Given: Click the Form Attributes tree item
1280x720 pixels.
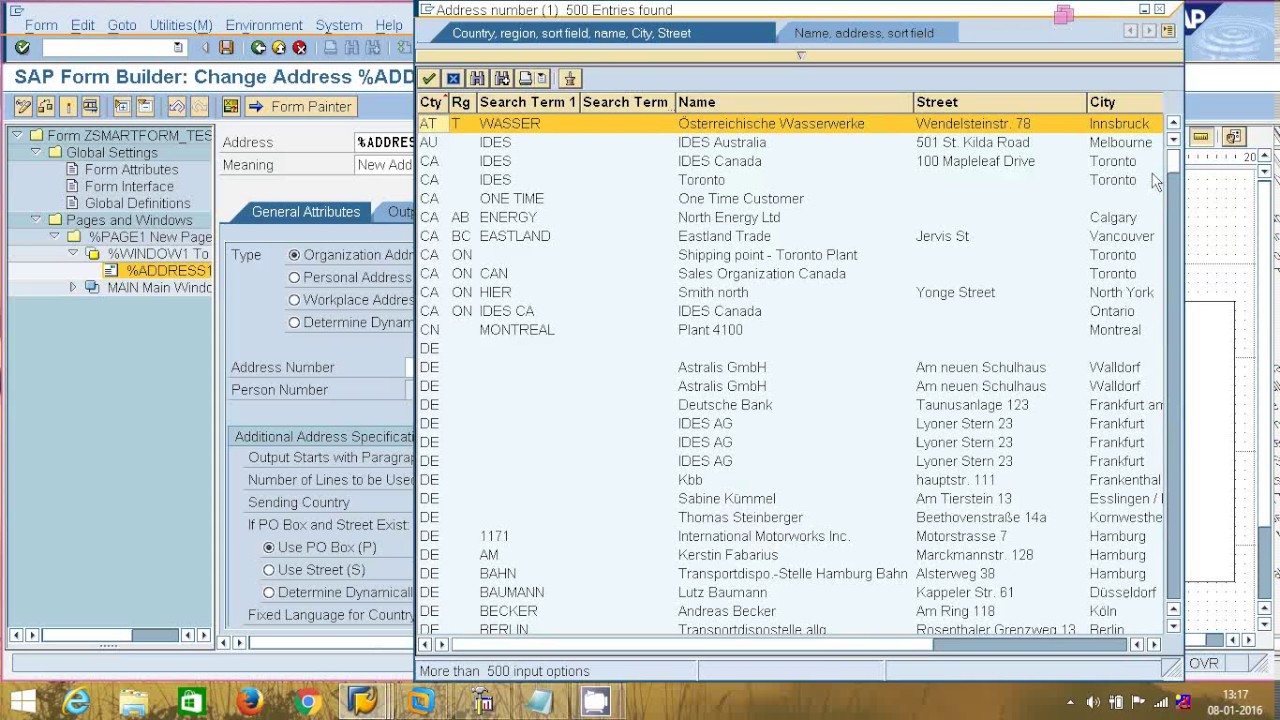Looking at the screenshot, I should (131, 169).
